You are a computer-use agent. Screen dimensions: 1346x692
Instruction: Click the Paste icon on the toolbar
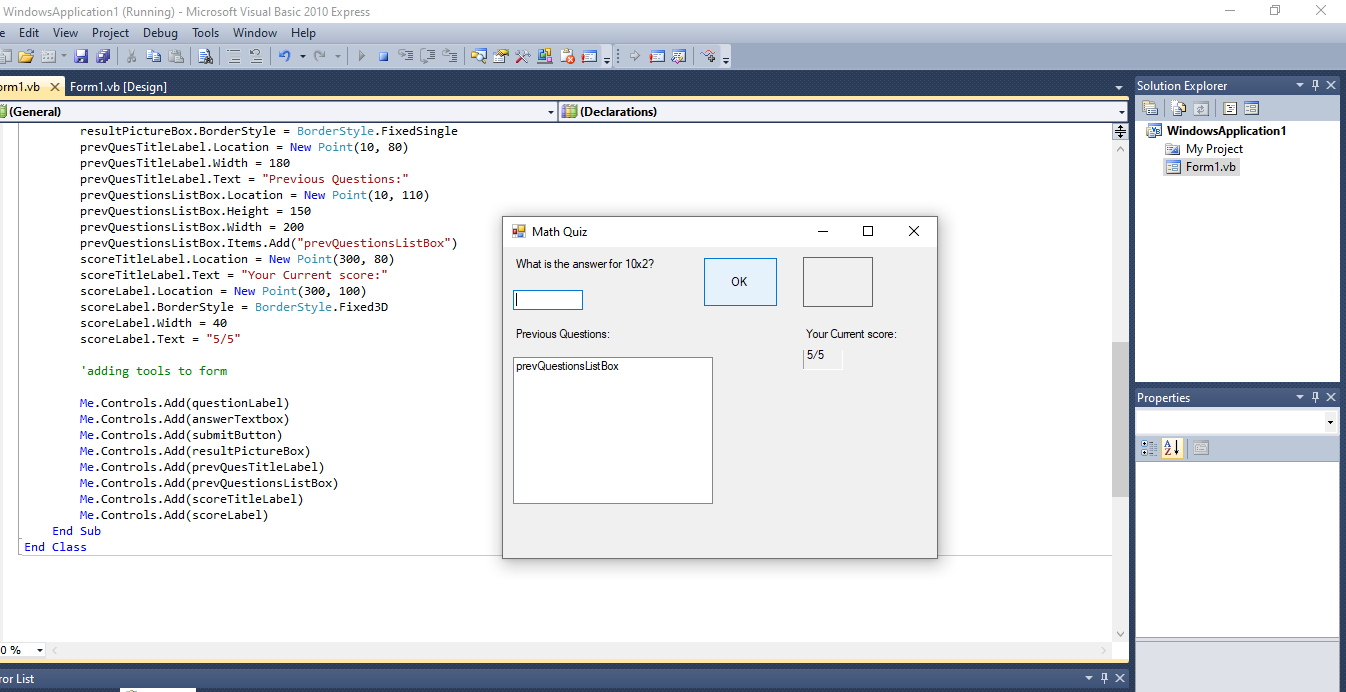[178, 56]
